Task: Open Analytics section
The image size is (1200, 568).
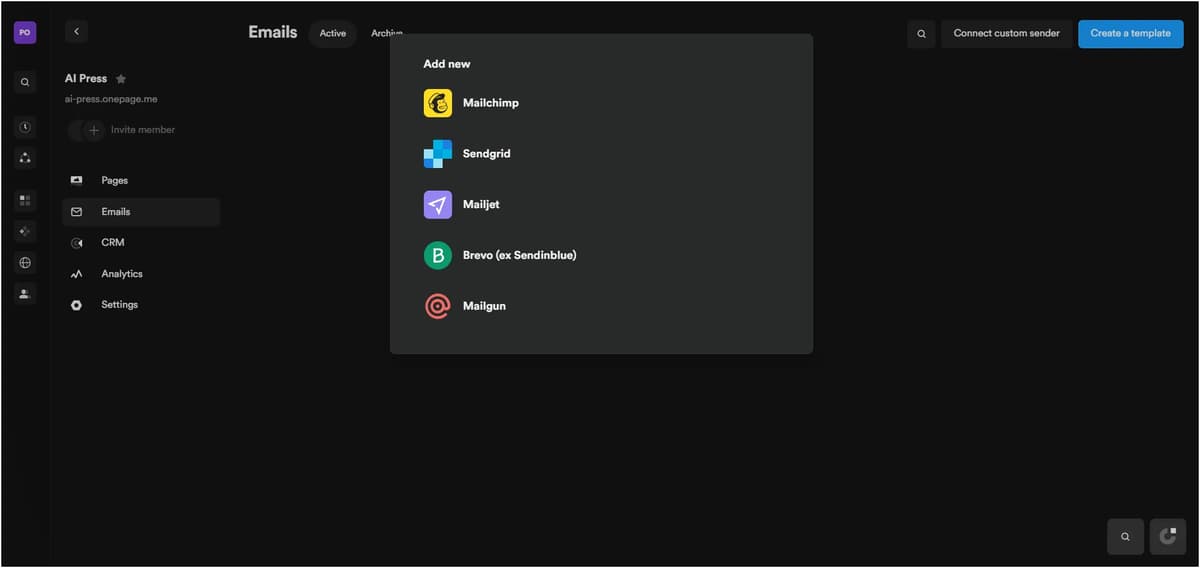Action: pyautogui.click(x=122, y=274)
